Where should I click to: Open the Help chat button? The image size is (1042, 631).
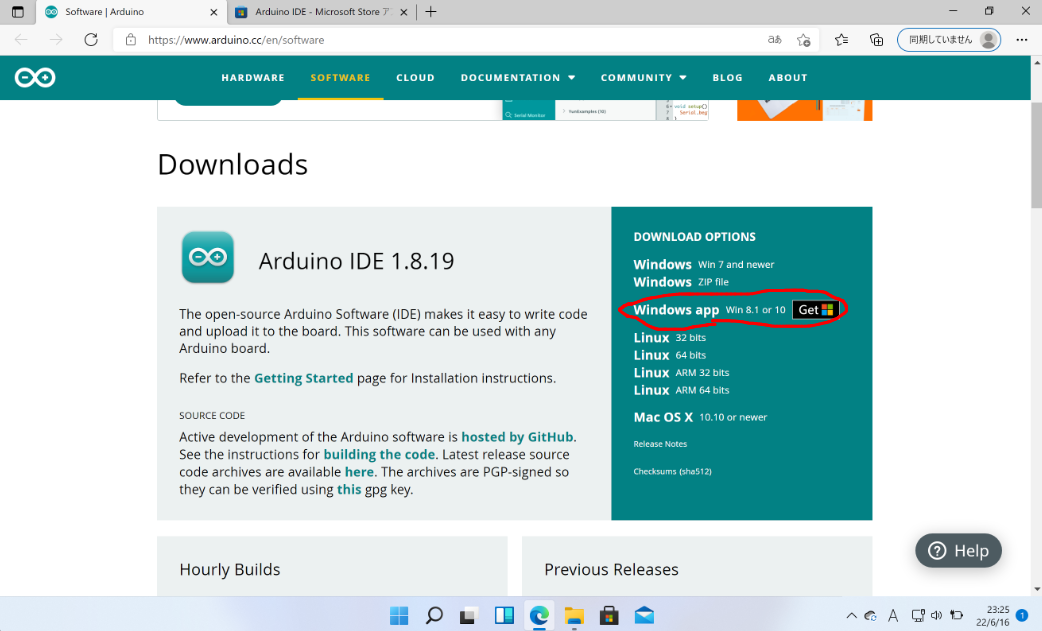(958, 551)
